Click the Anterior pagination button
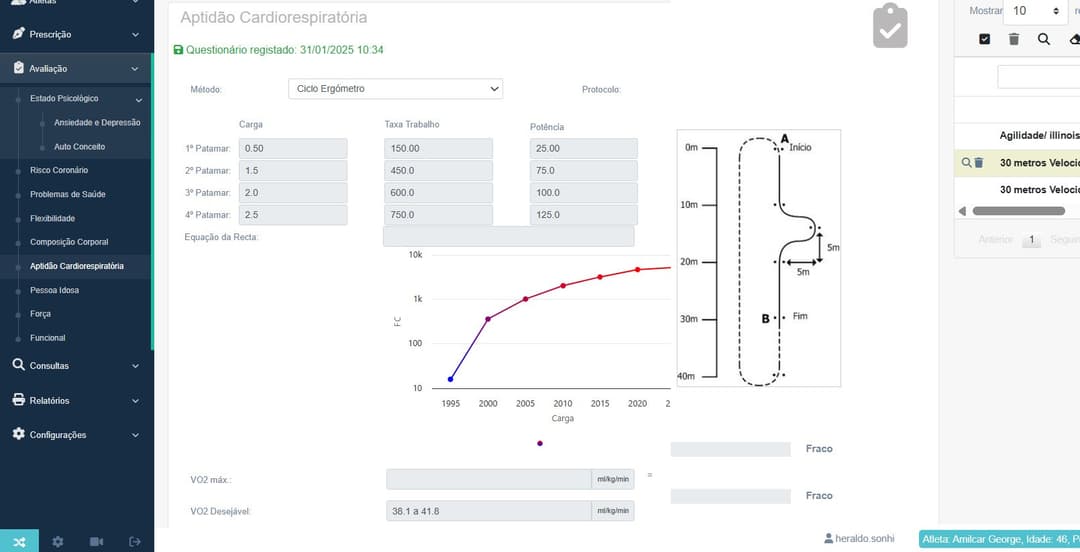Viewport: 1080px width, 552px height. pyautogui.click(x=996, y=240)
